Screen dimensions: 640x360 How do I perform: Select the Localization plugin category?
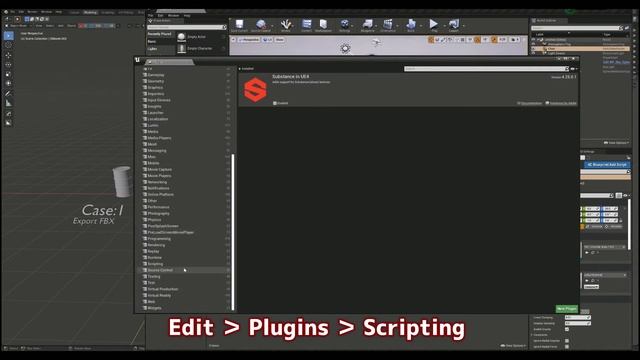pos(158,119)
